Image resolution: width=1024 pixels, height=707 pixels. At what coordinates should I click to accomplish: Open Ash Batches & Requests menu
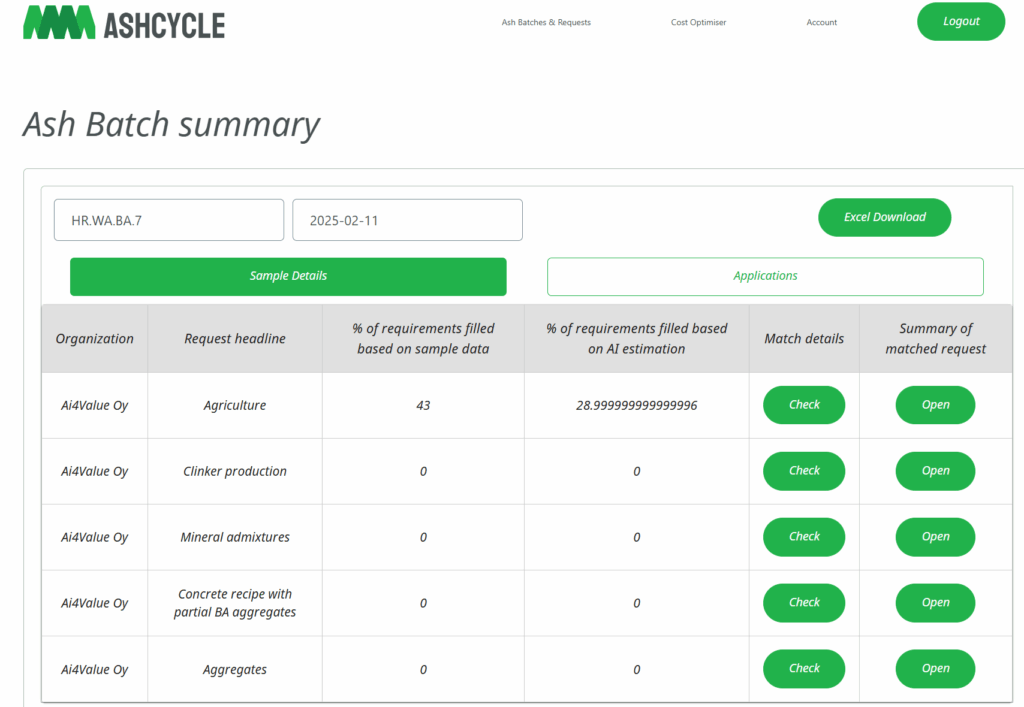(546, 22)
